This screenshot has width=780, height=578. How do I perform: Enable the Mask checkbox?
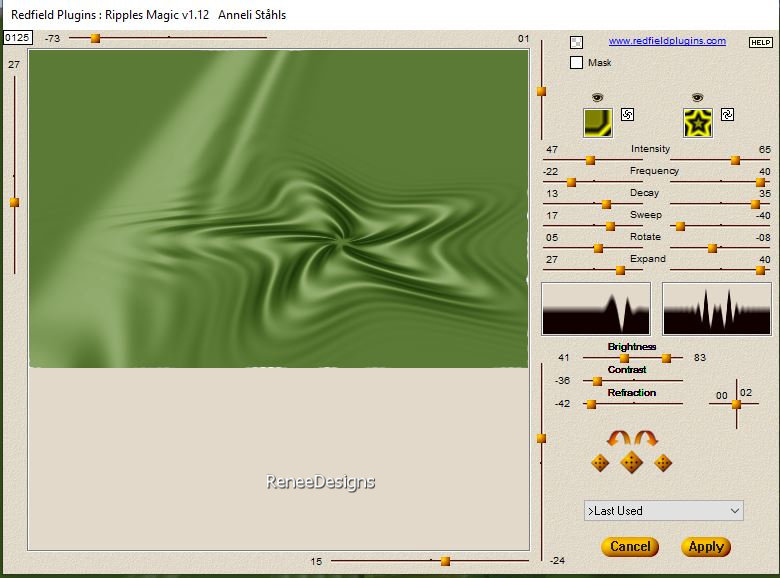coord(576,63)
